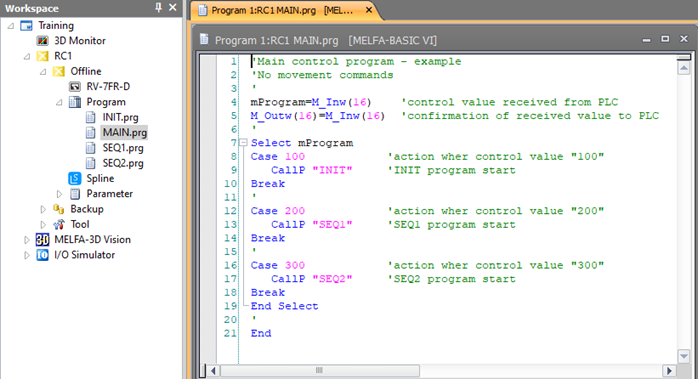Click the CallP "INIT" code line
Screen dimensions: 698x379
click(x=312, y=170)
